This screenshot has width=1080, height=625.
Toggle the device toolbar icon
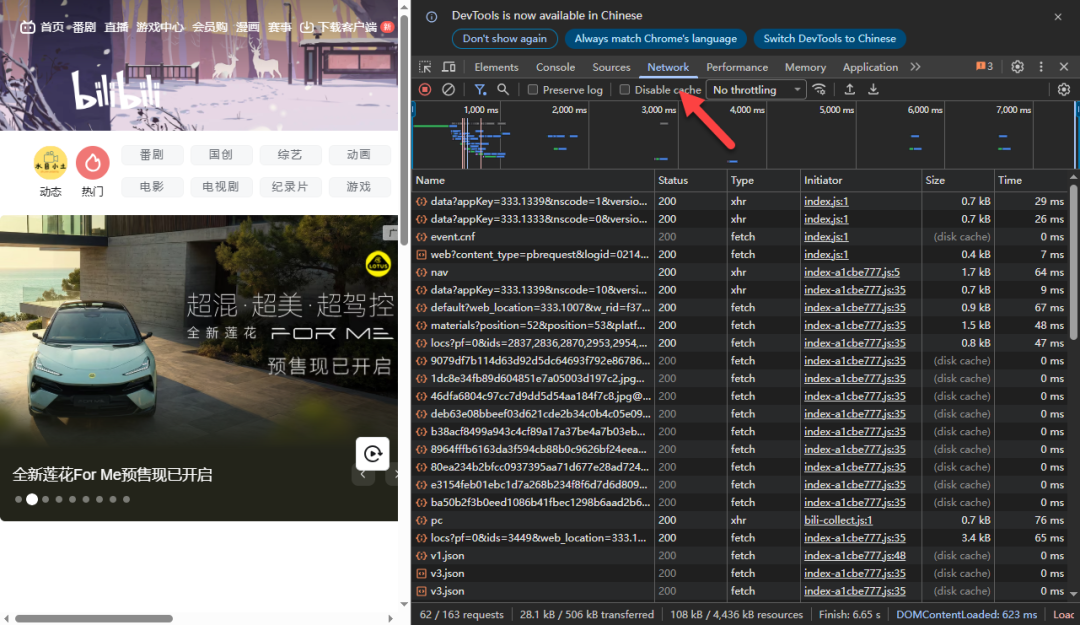(x=449, y=67)
